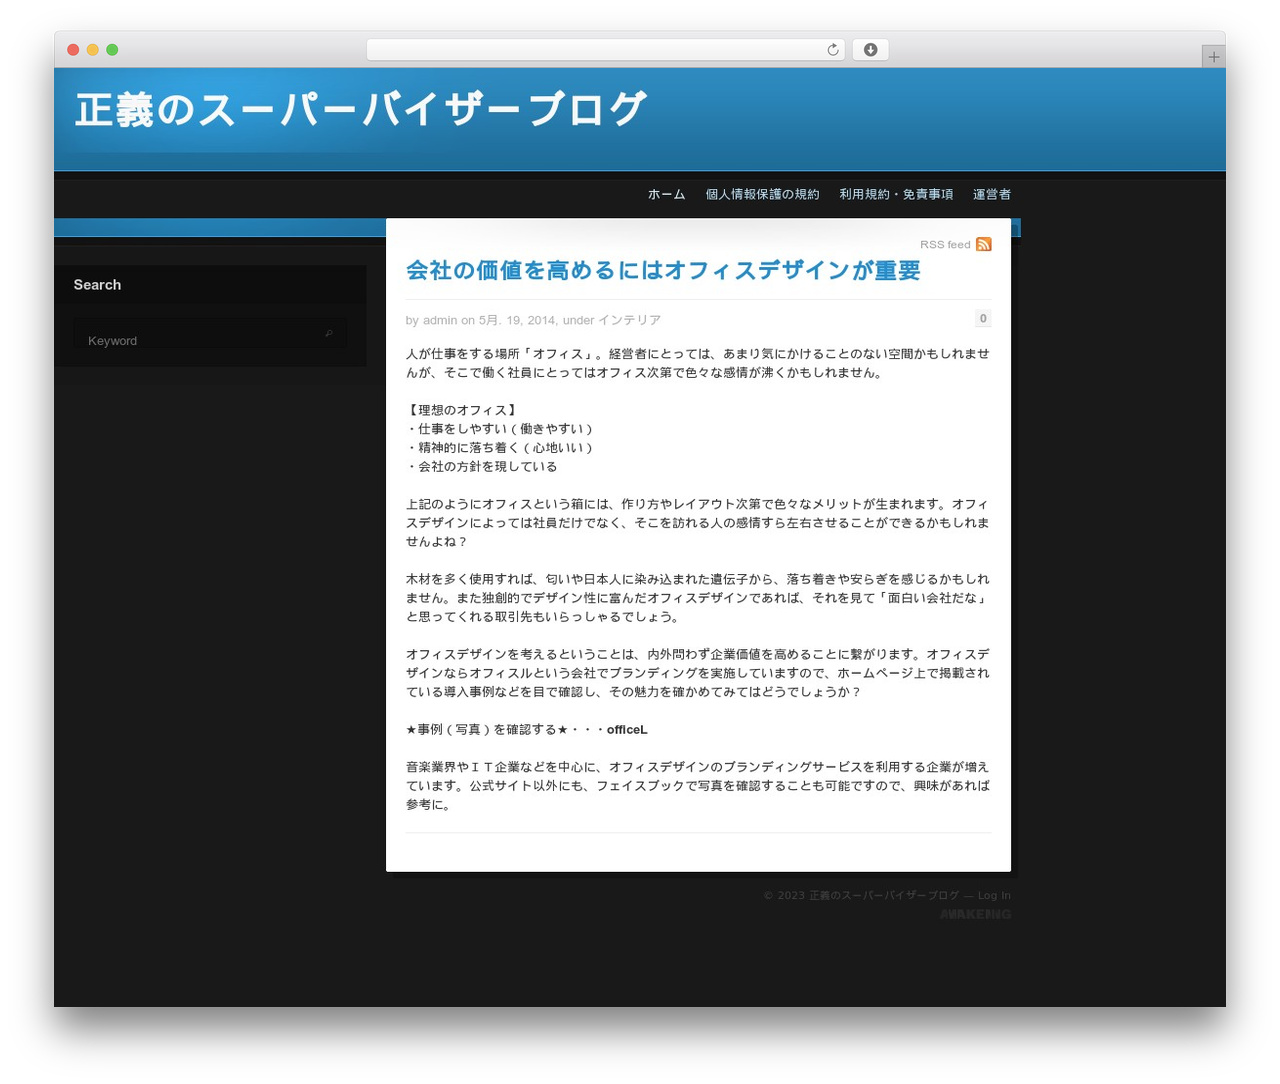Open the 運営者 menu item
This screenshot has height=1084, width=1280.
click(992, 194)
